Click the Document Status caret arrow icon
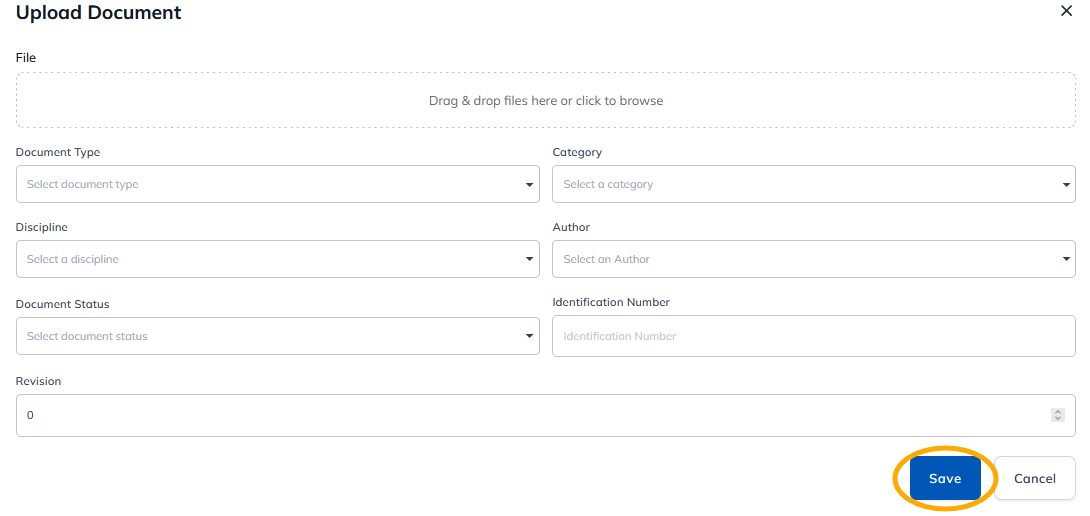This screenshot has height=516, width=1090. click(x=529, y=337)
